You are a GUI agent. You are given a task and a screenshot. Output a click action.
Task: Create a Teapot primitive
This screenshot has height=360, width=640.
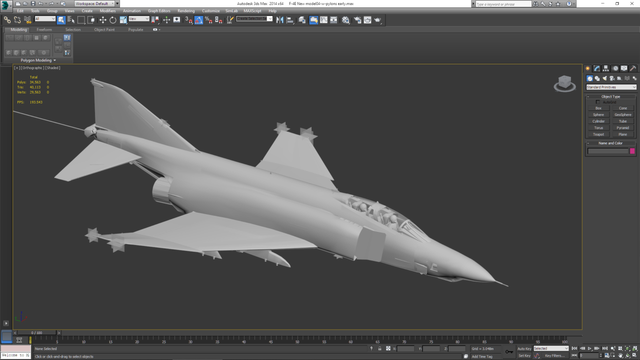(598, 134)
